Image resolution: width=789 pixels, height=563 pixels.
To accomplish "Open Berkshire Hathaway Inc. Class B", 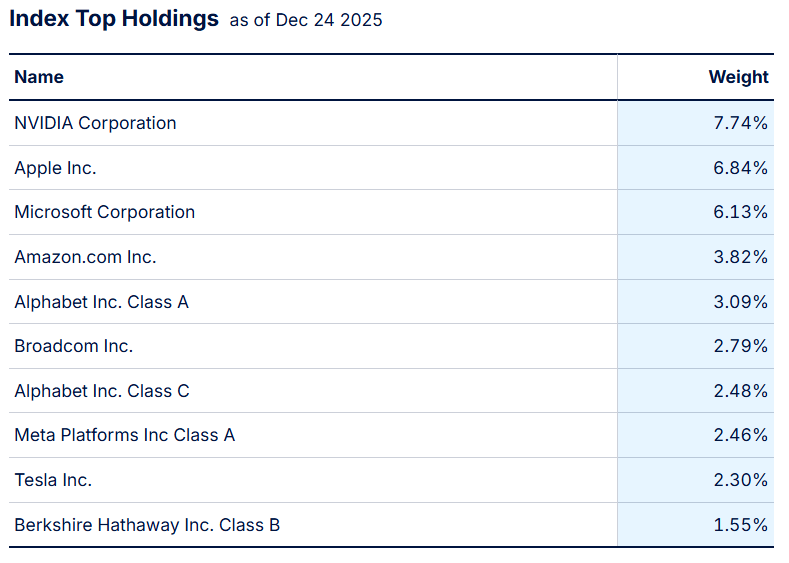I will pyautogui.click(x=147, y=525).
